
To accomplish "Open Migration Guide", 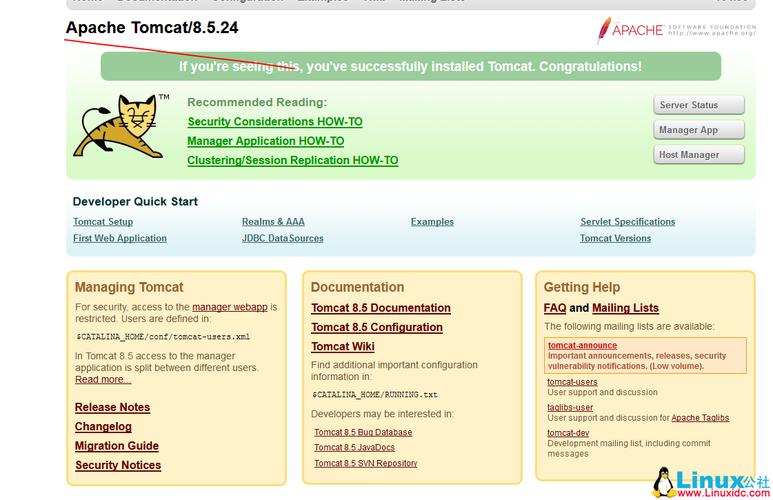I will point(117,446).
